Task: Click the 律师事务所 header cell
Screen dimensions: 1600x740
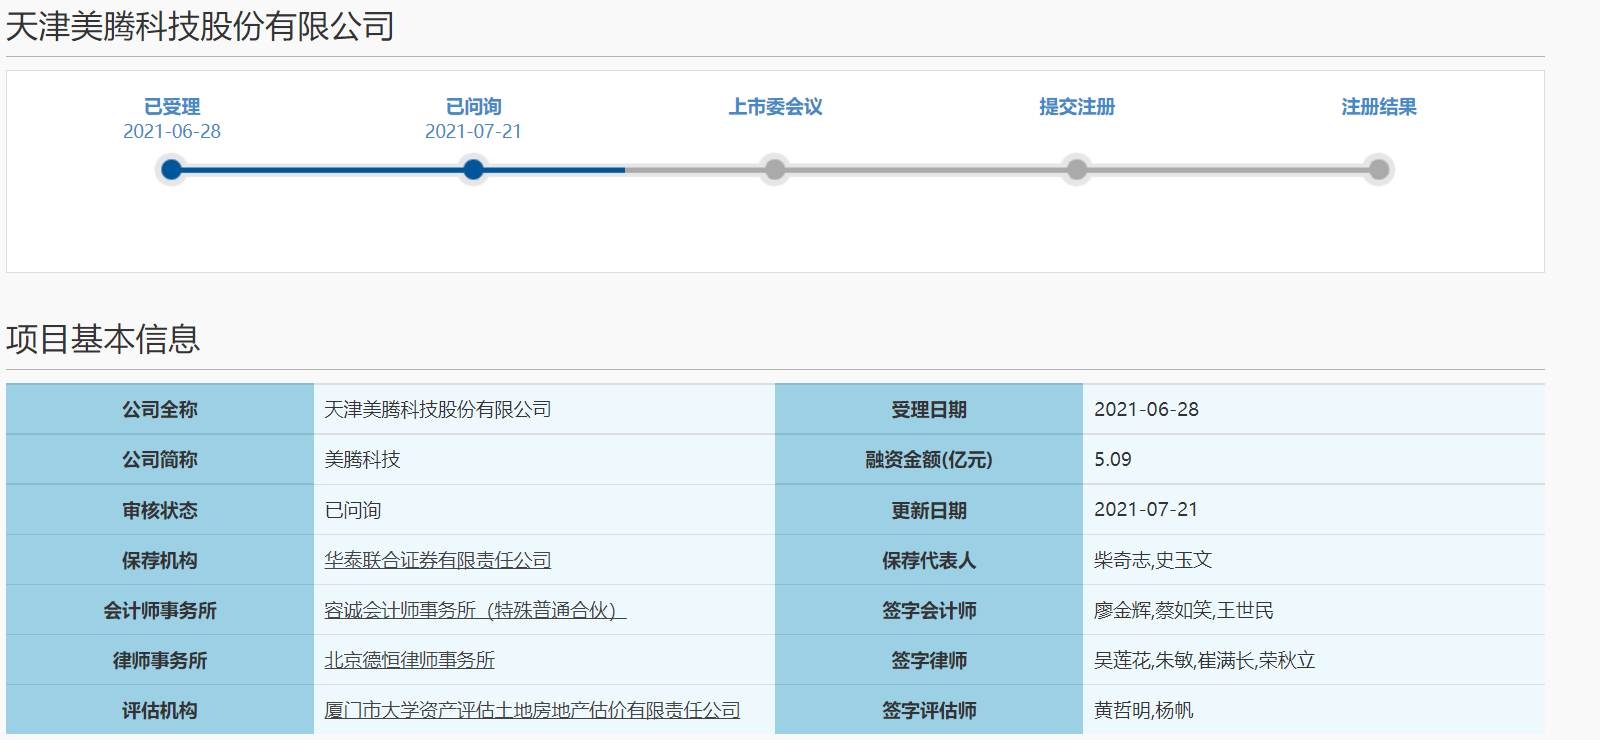Action: click(x=160, y=660)
